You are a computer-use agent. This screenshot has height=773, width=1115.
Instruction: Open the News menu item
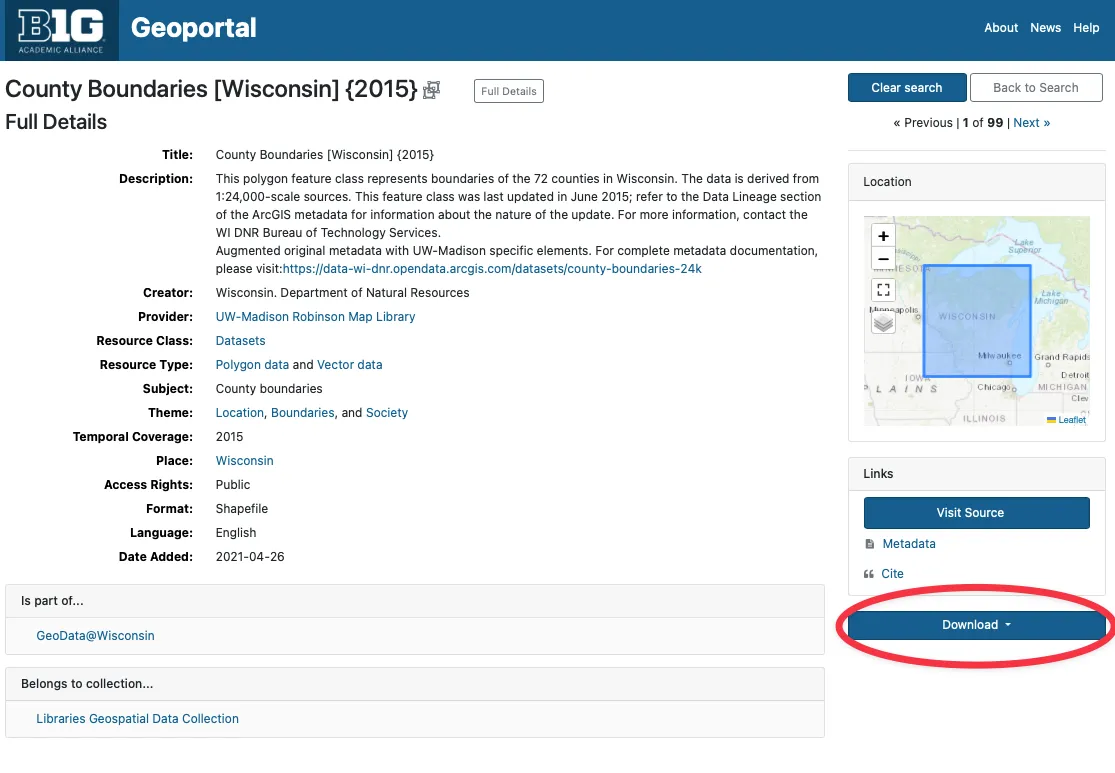[1045, 28]
